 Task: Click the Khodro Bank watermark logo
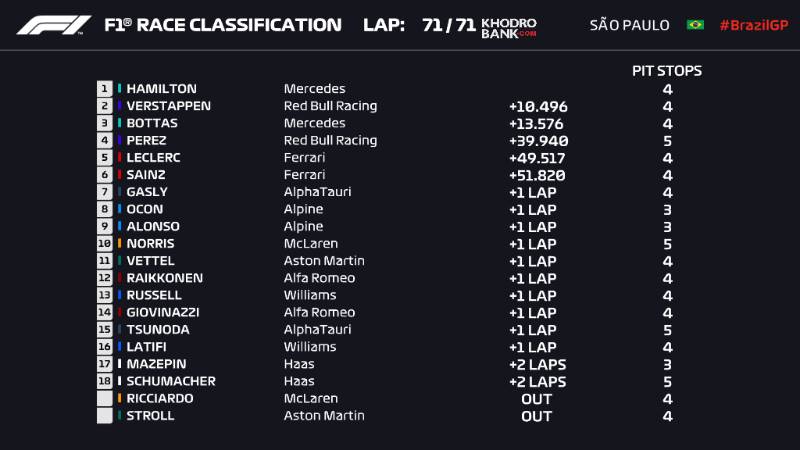point(509,28)
